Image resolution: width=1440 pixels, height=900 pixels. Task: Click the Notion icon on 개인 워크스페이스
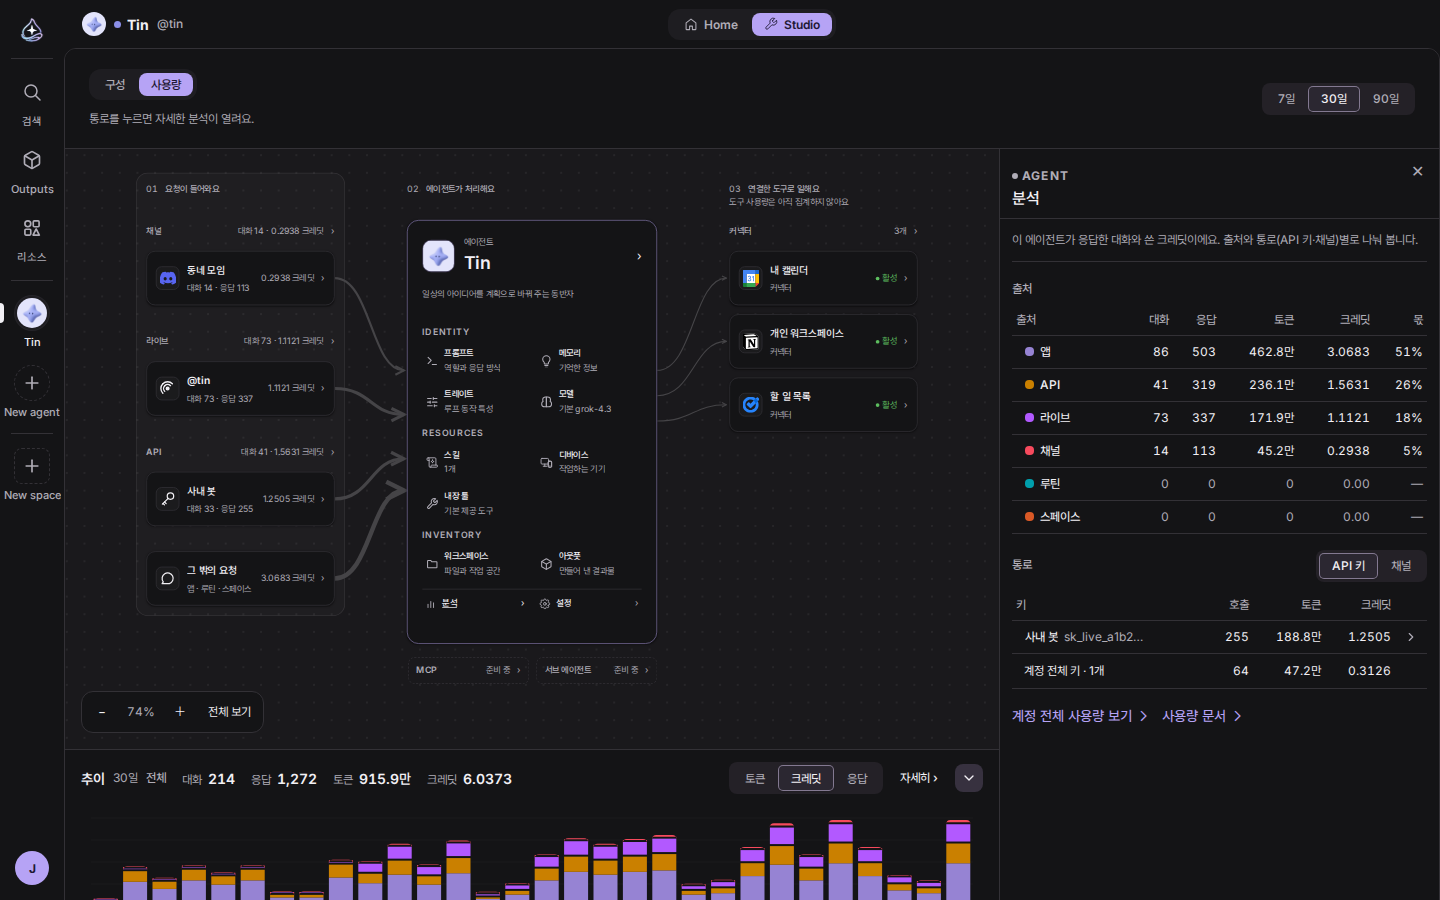[751, 342]
